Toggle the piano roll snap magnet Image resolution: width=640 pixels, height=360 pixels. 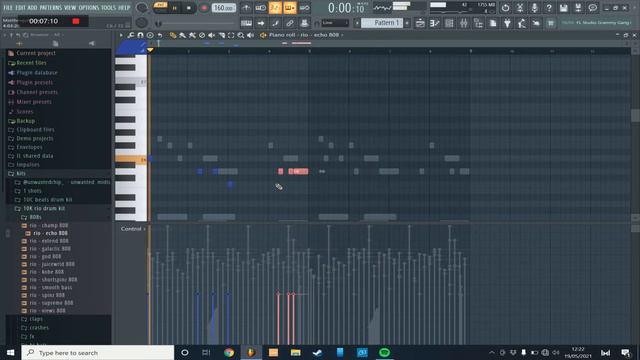(x=140, y=35)
